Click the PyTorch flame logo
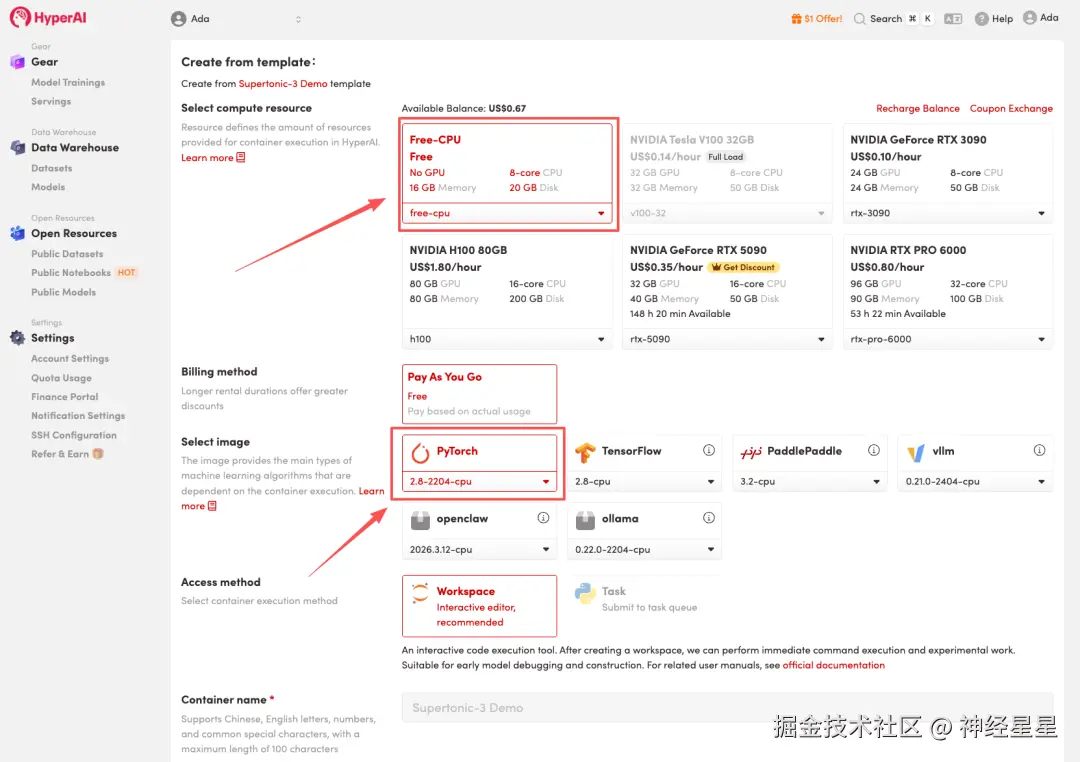1080x762 pixels. pyautogui.click(x=420, y=453)
